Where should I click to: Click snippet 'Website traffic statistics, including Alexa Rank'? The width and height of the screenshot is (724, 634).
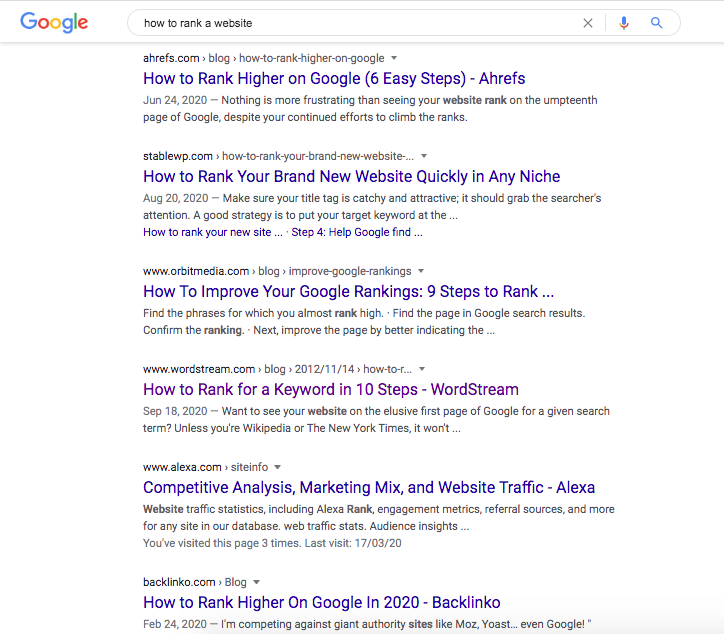point(379,517)
